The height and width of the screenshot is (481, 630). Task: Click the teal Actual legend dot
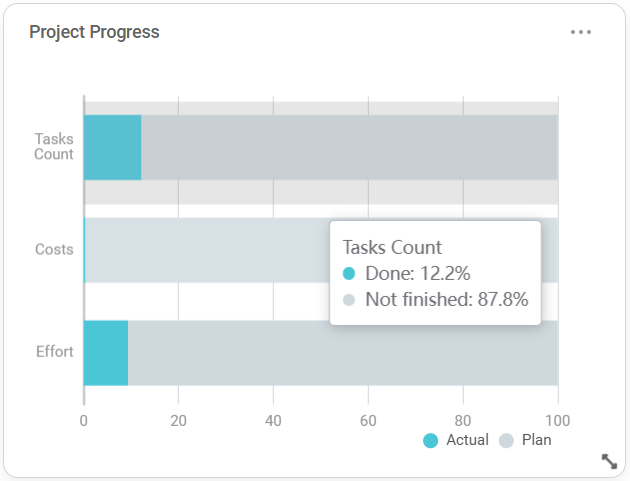431,440
